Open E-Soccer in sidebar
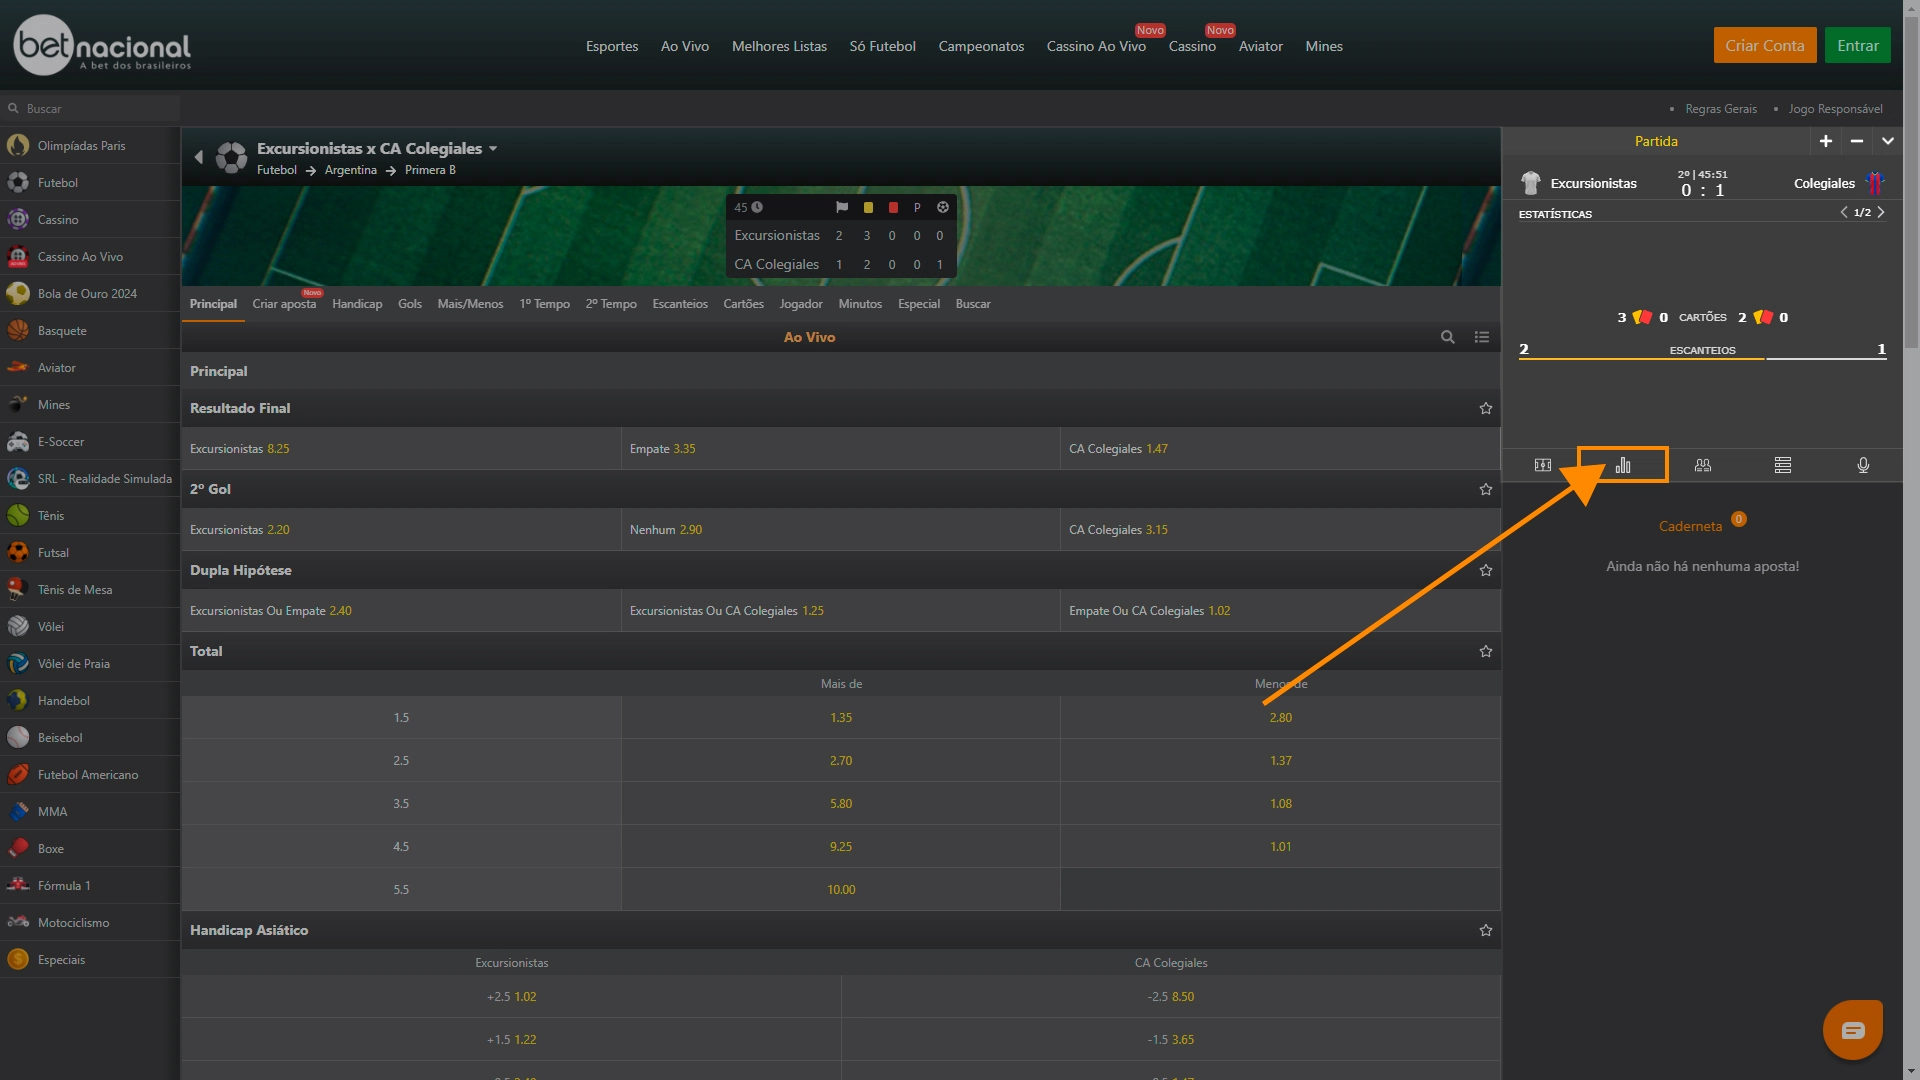The image size is (1920, 1080). coord(90,441)
